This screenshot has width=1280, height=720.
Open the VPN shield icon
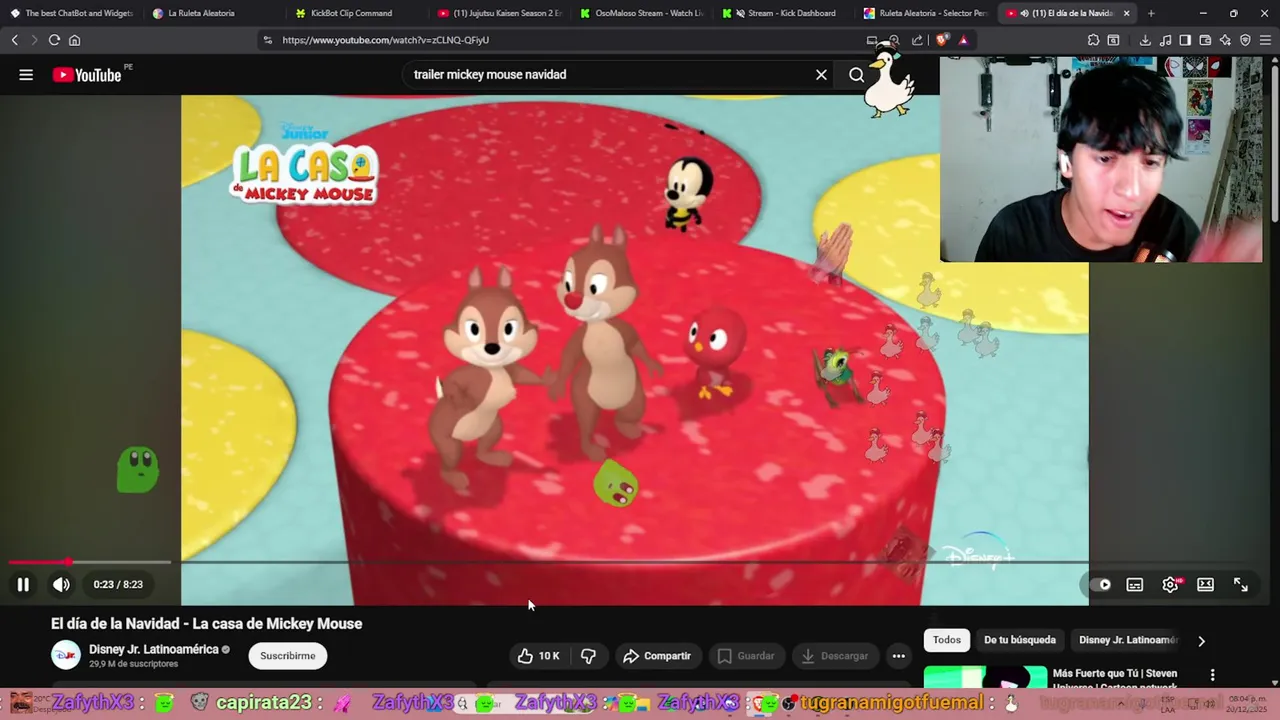(1245, 40)
